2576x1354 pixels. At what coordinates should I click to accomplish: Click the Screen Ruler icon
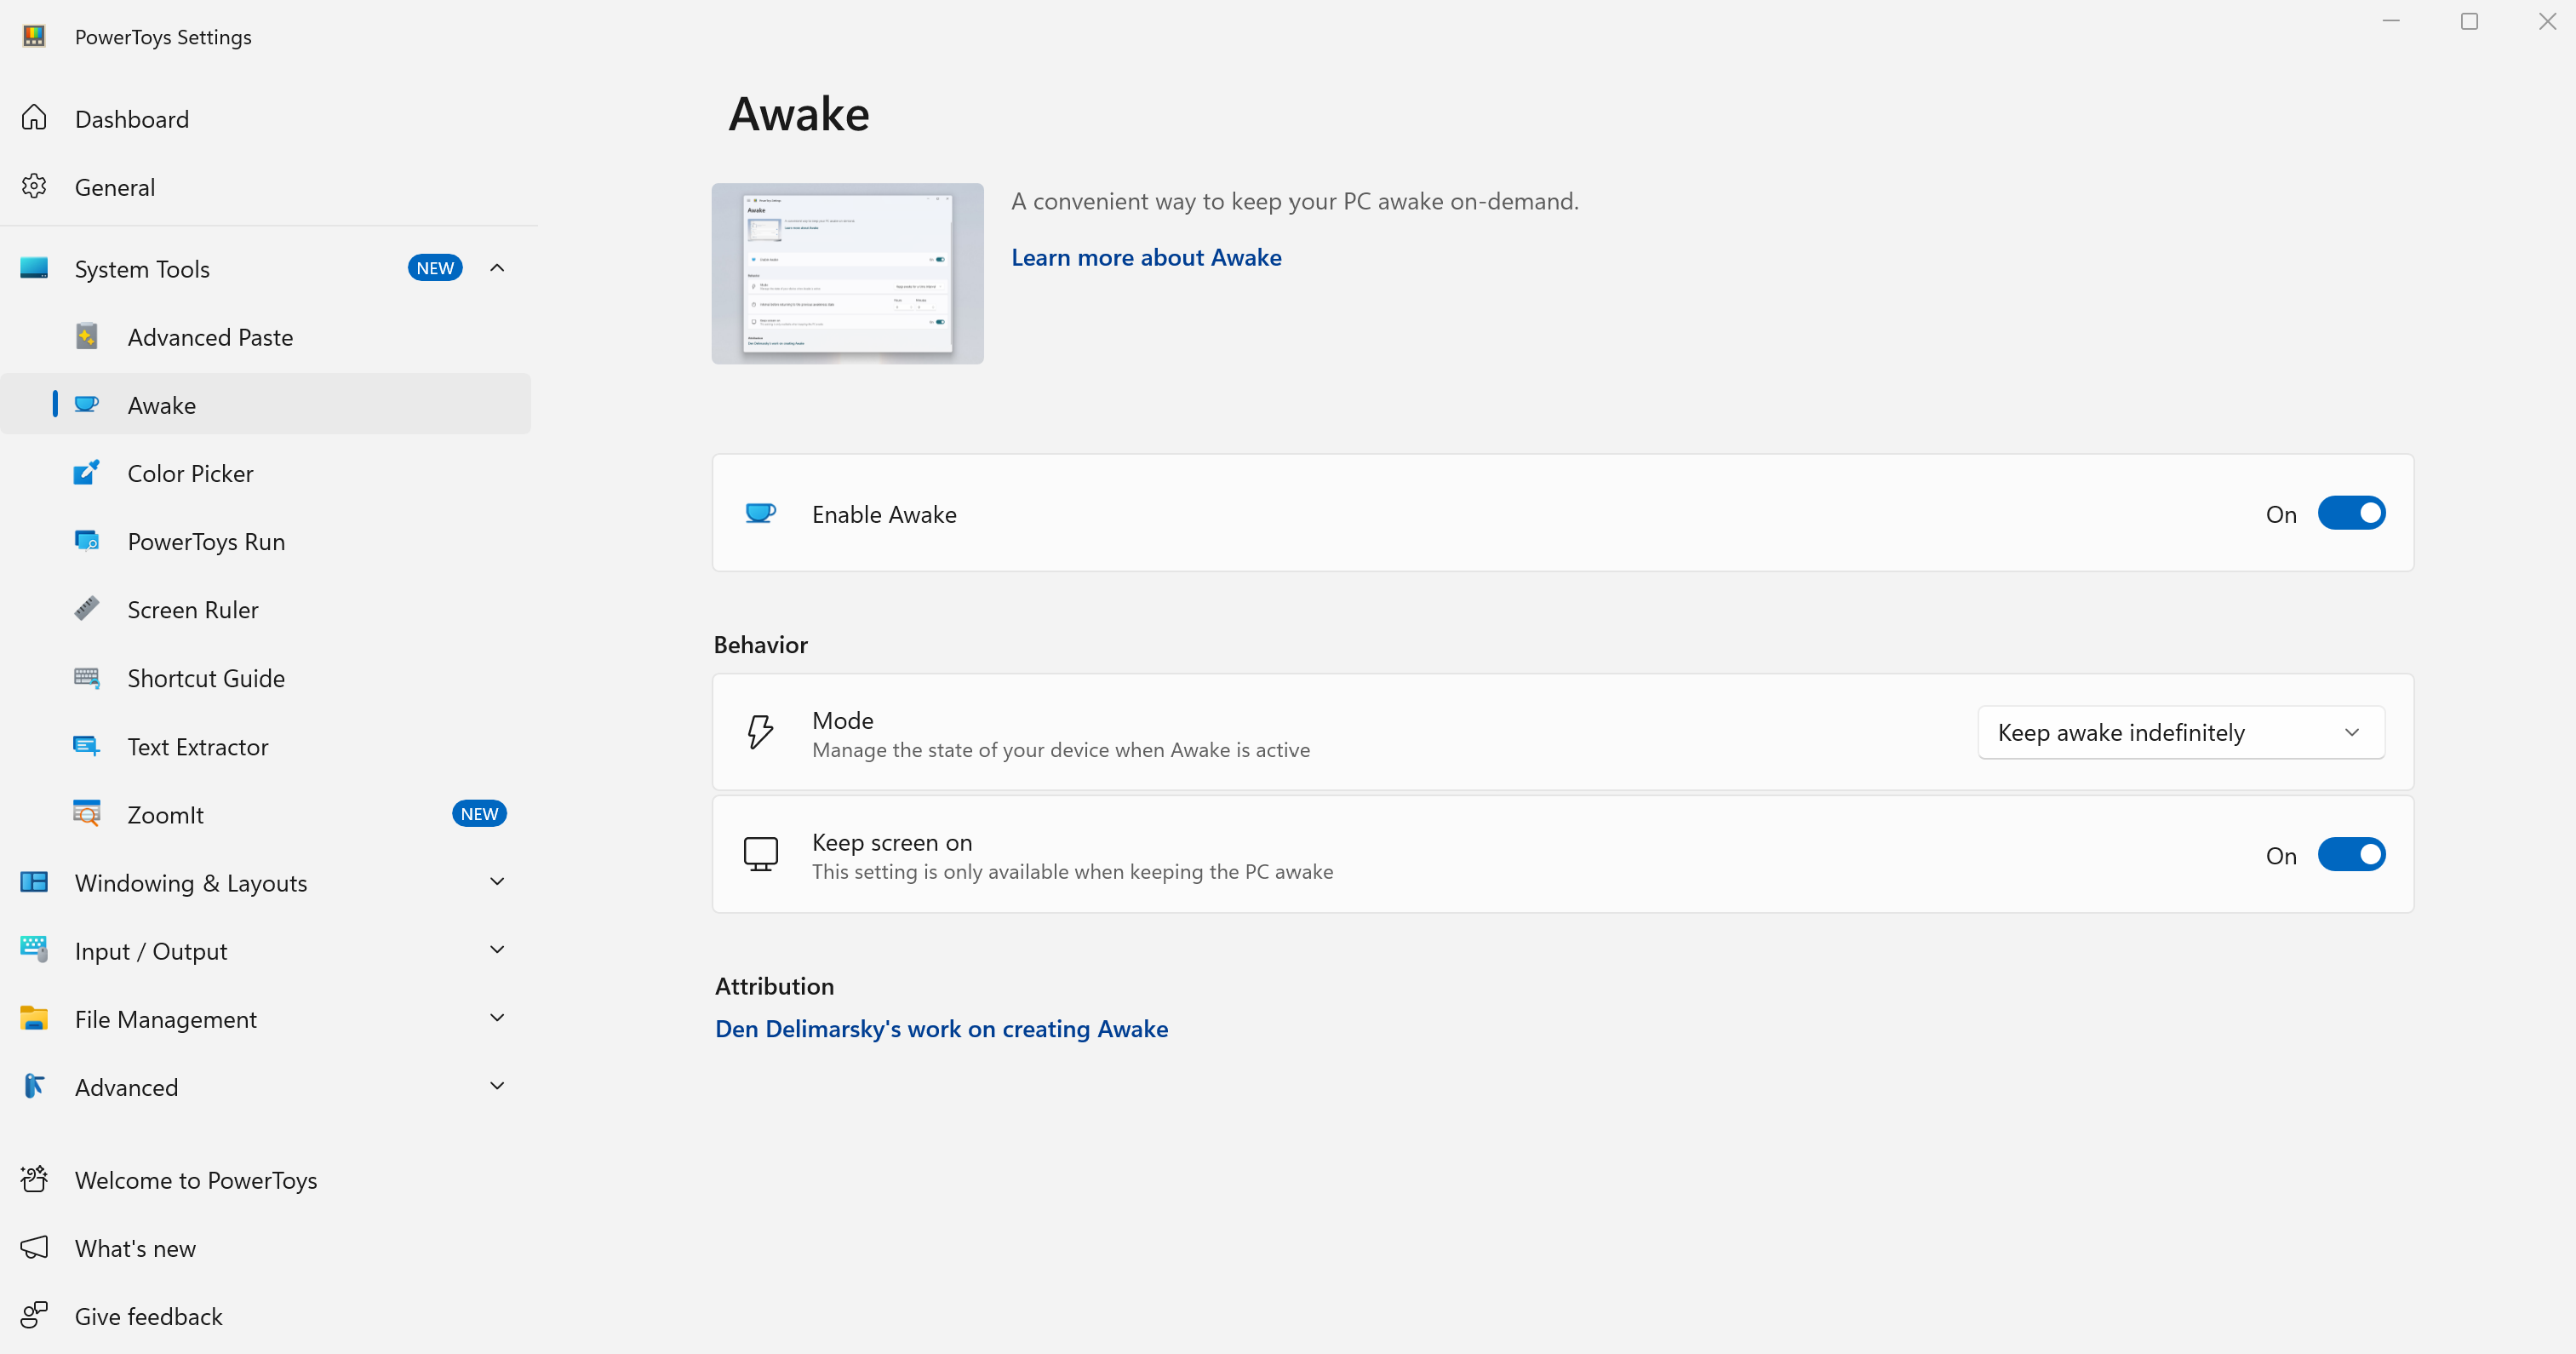87,609
